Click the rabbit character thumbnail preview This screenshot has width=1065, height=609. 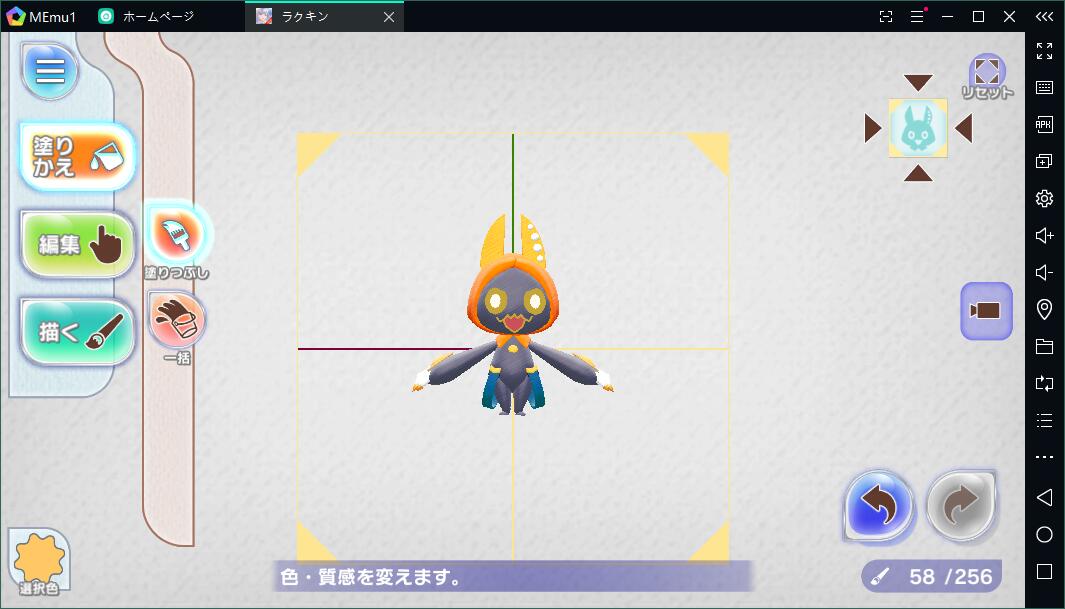917,128
